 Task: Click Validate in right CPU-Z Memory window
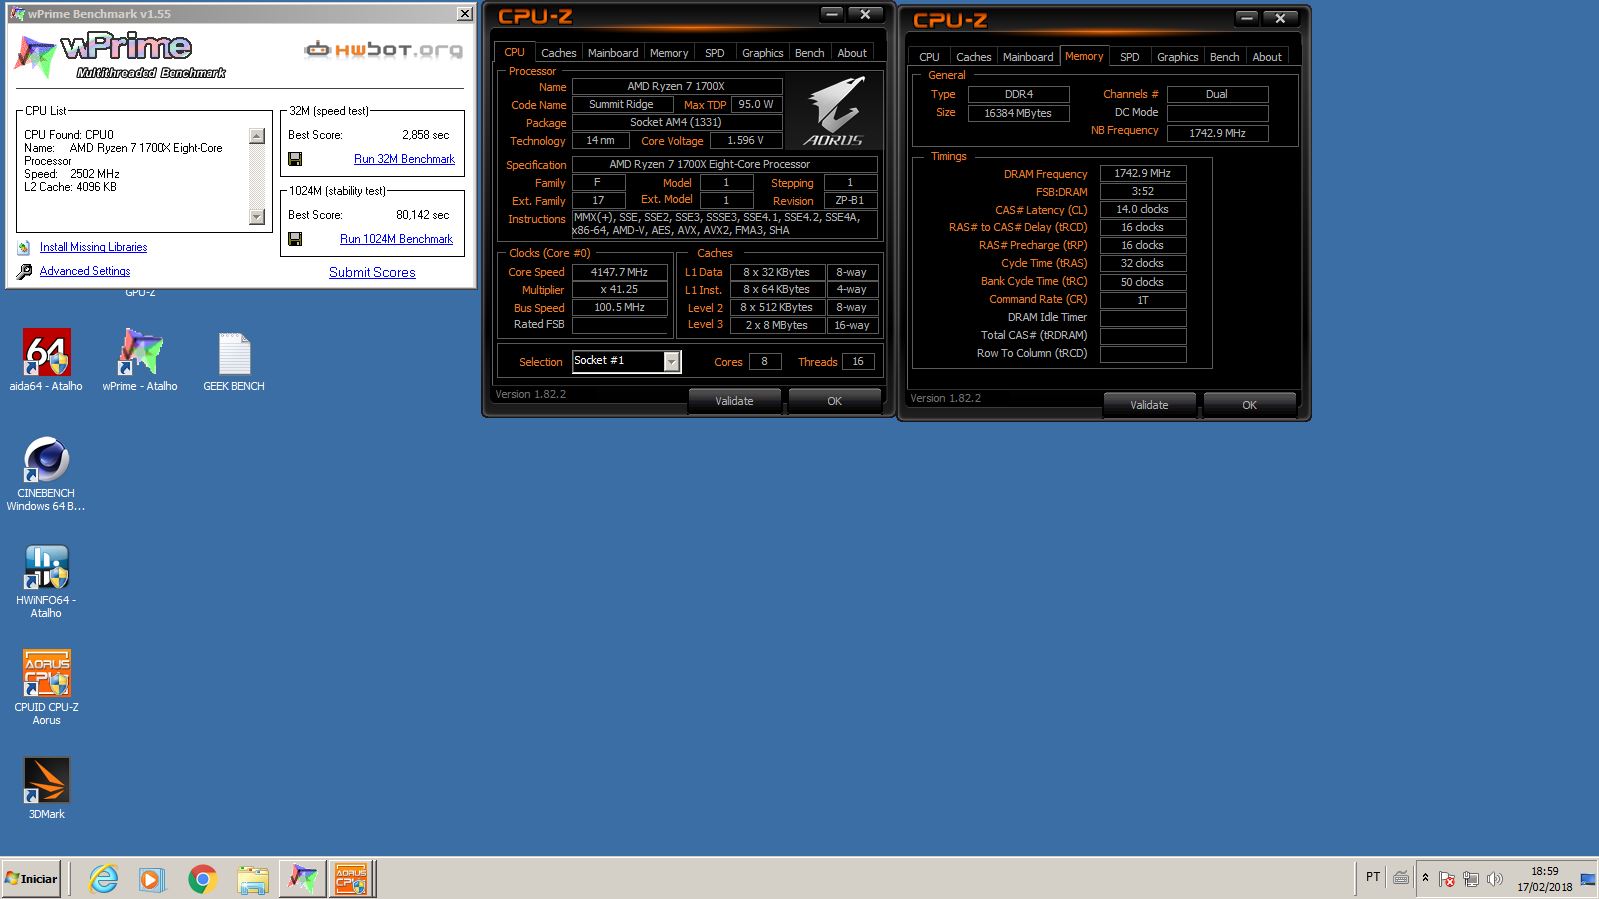point(1149,405)
